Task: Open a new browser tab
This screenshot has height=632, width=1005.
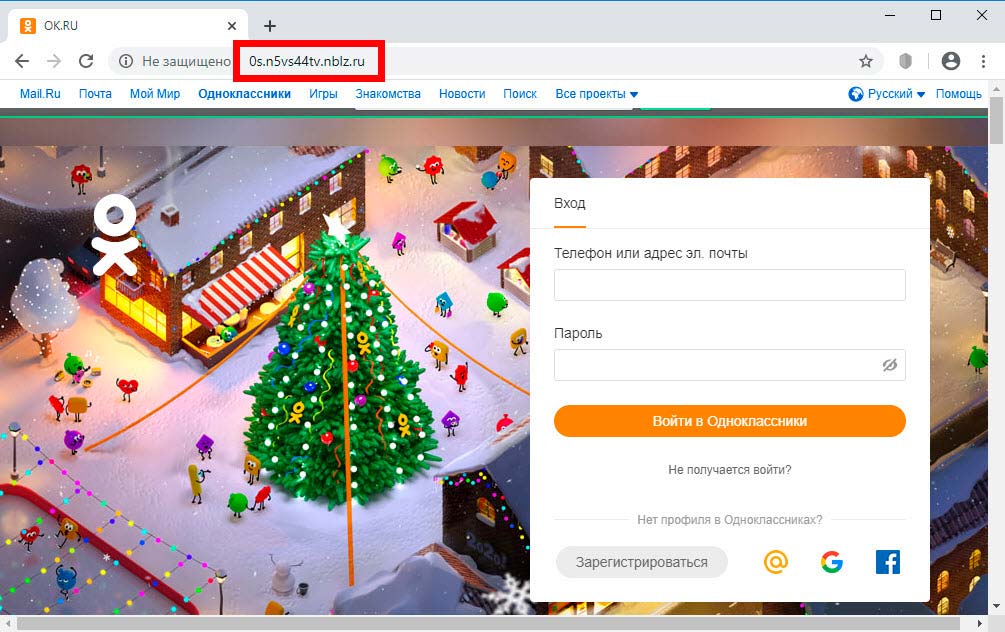Action: click(x=270, y=26)
